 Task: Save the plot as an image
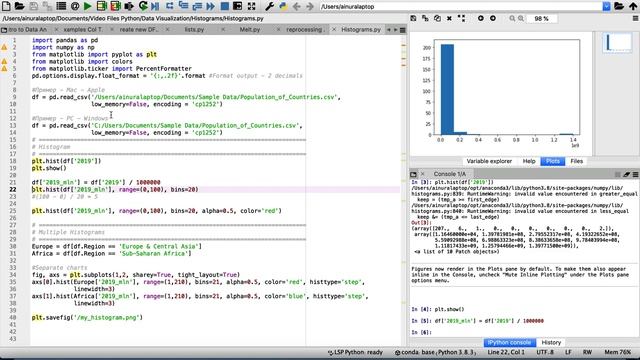tap(413, 18)
